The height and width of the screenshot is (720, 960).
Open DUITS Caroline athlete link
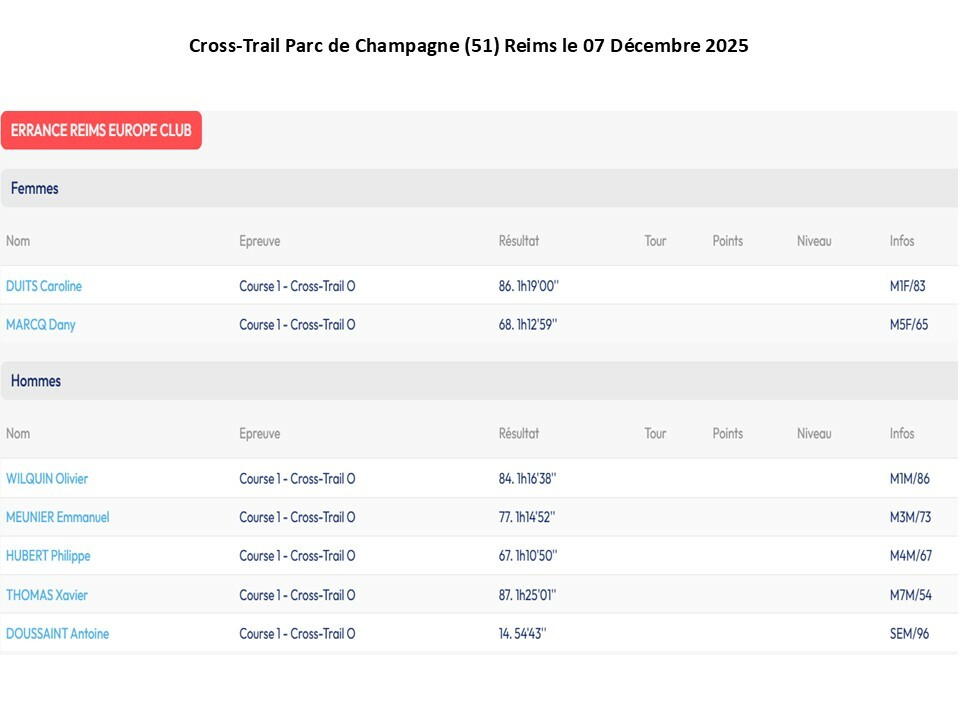(44, 286)
